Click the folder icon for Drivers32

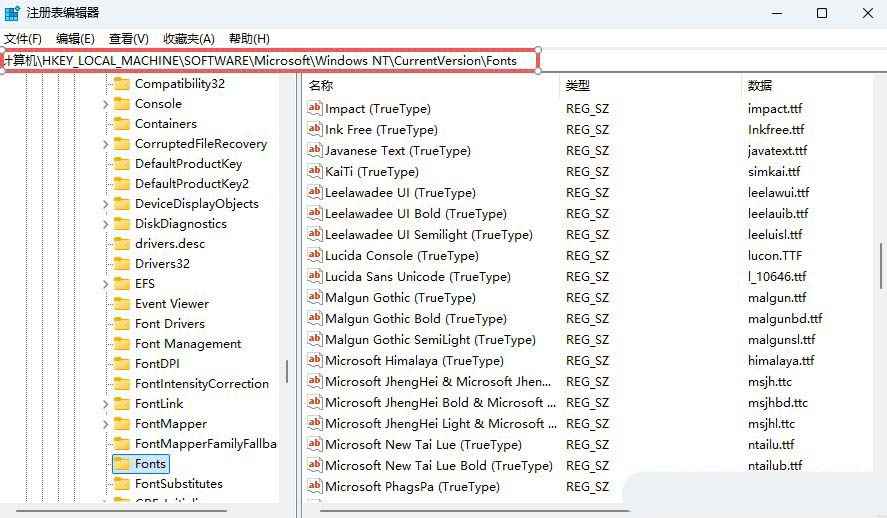click(x=122, y=264)
